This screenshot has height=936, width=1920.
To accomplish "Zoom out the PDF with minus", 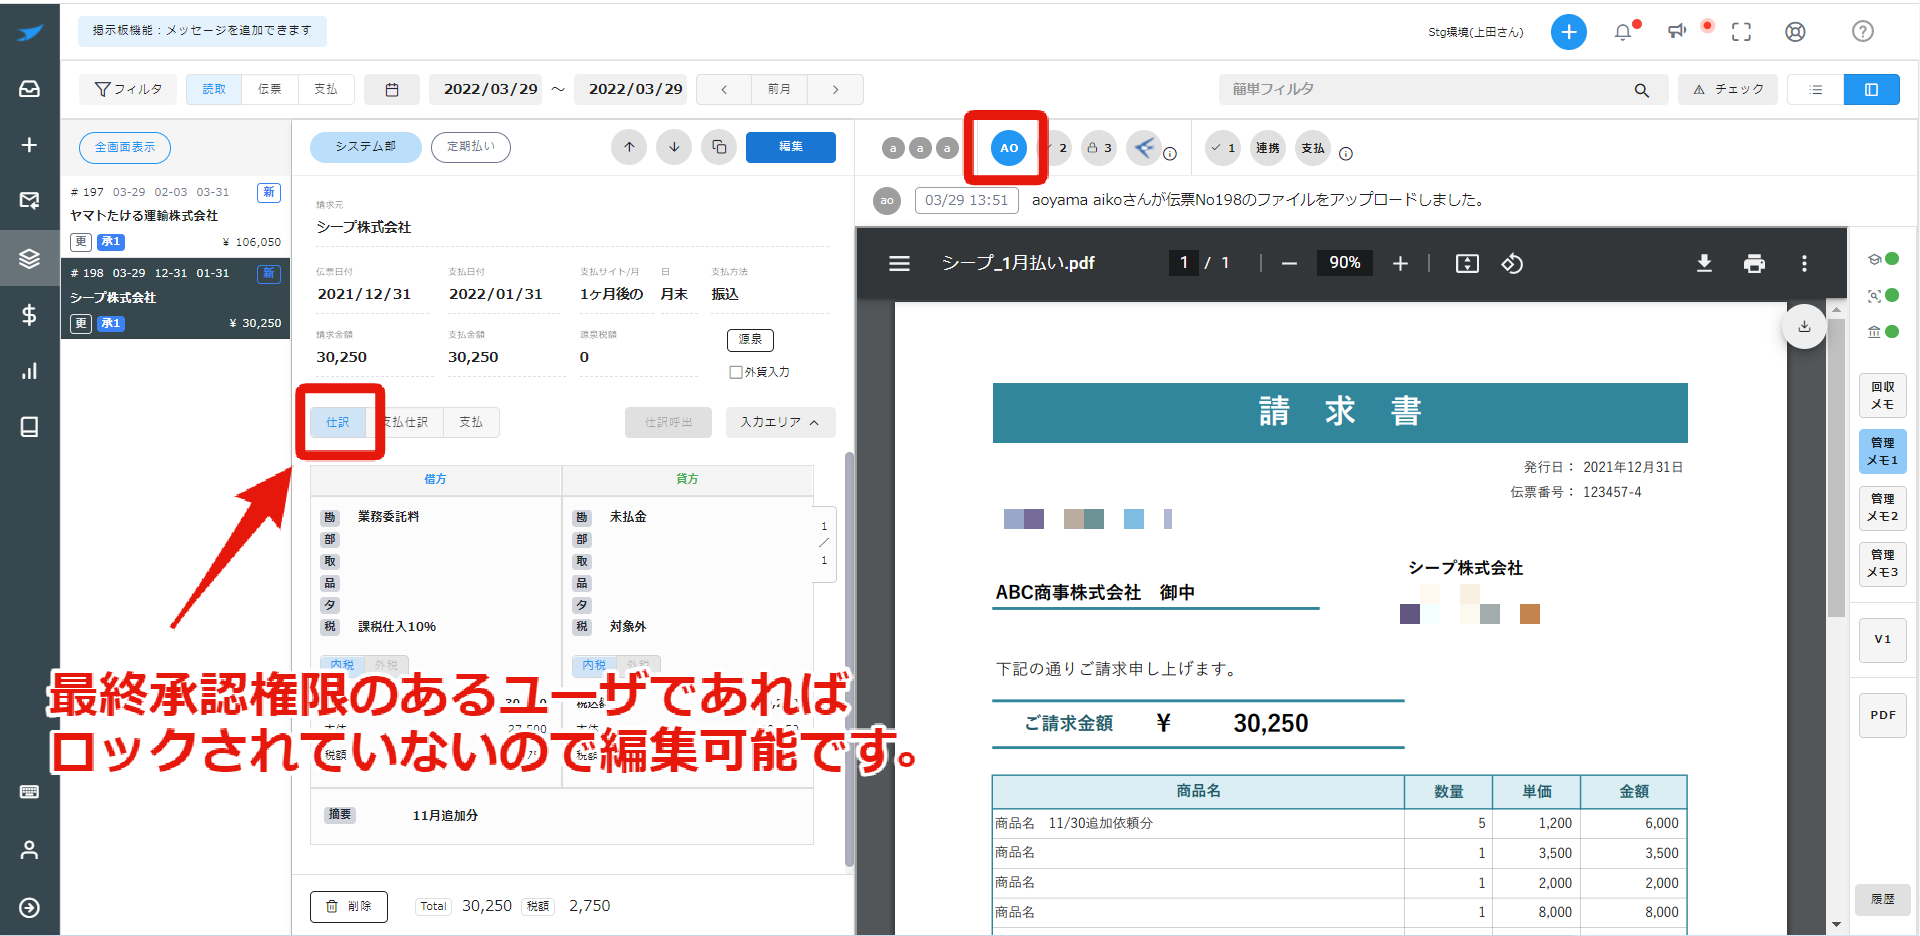I will [x=1289, y=263].
